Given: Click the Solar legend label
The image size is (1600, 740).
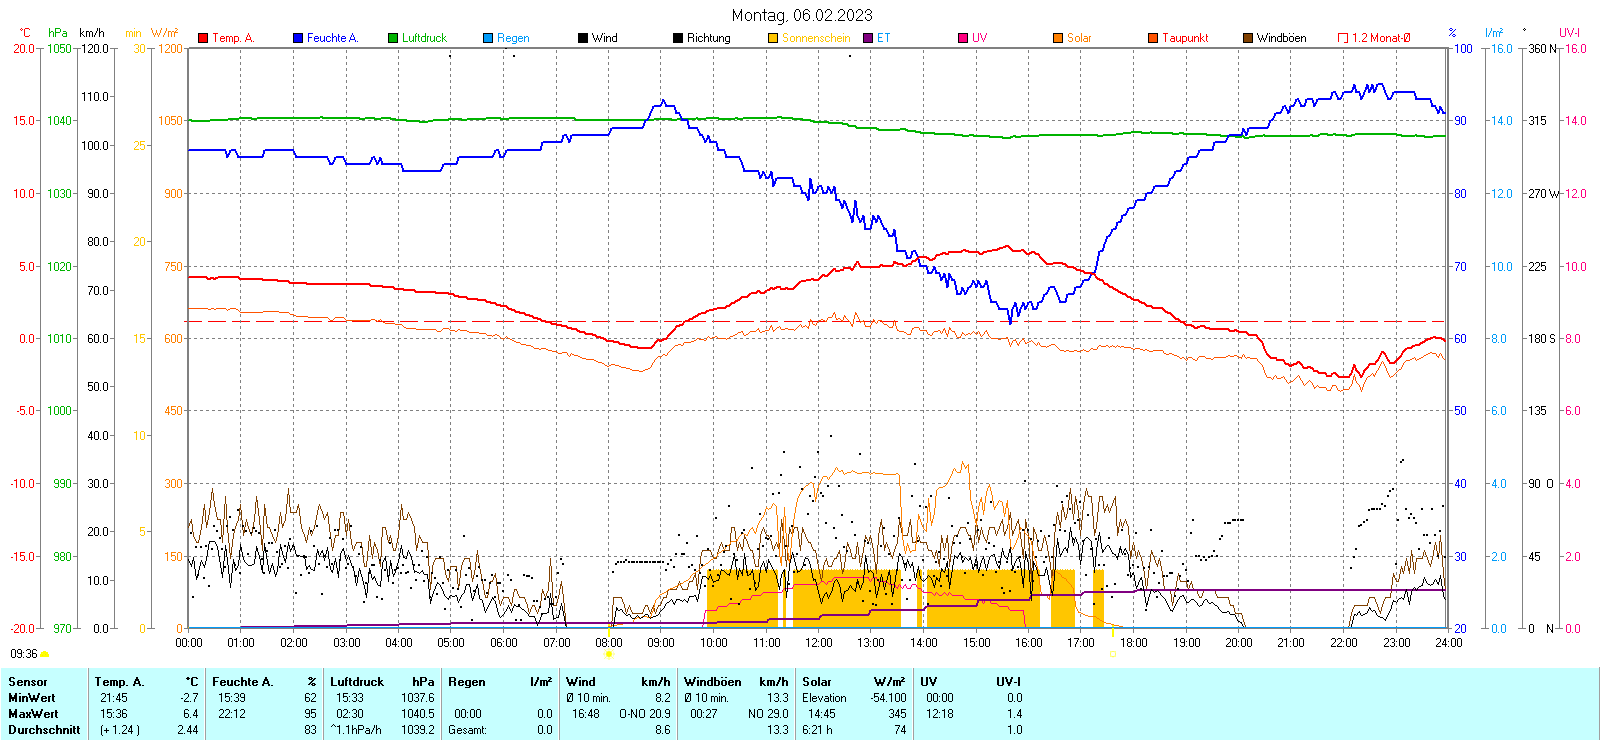Looking at the screenshot, I should pyautogui.click(x=1079, y=38).
